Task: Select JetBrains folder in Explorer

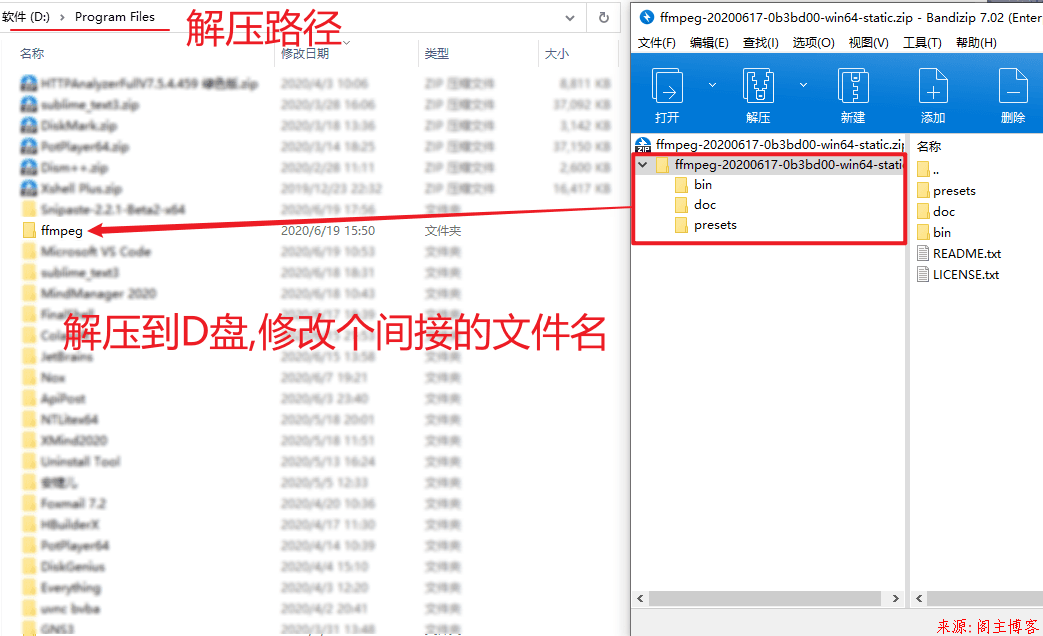Action: click(x=58, y=357)
